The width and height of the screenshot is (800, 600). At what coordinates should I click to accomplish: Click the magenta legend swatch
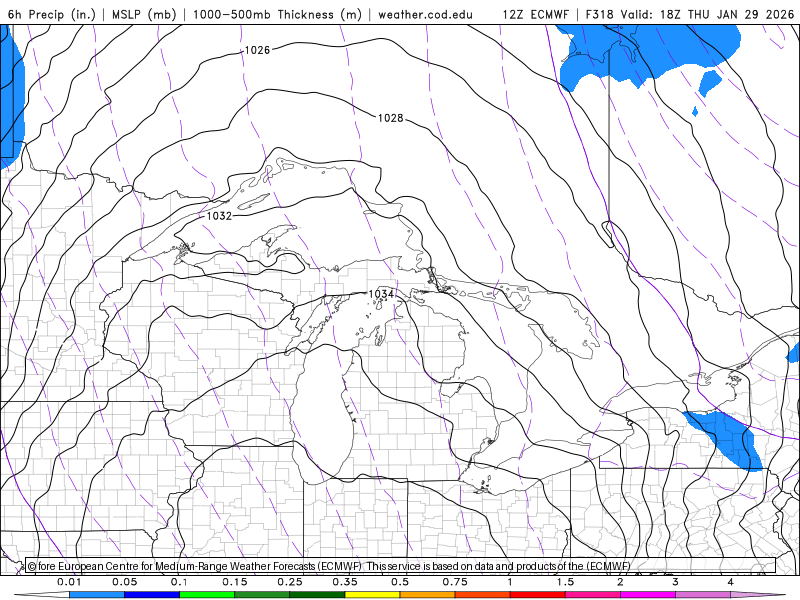(x=648, y=595)
